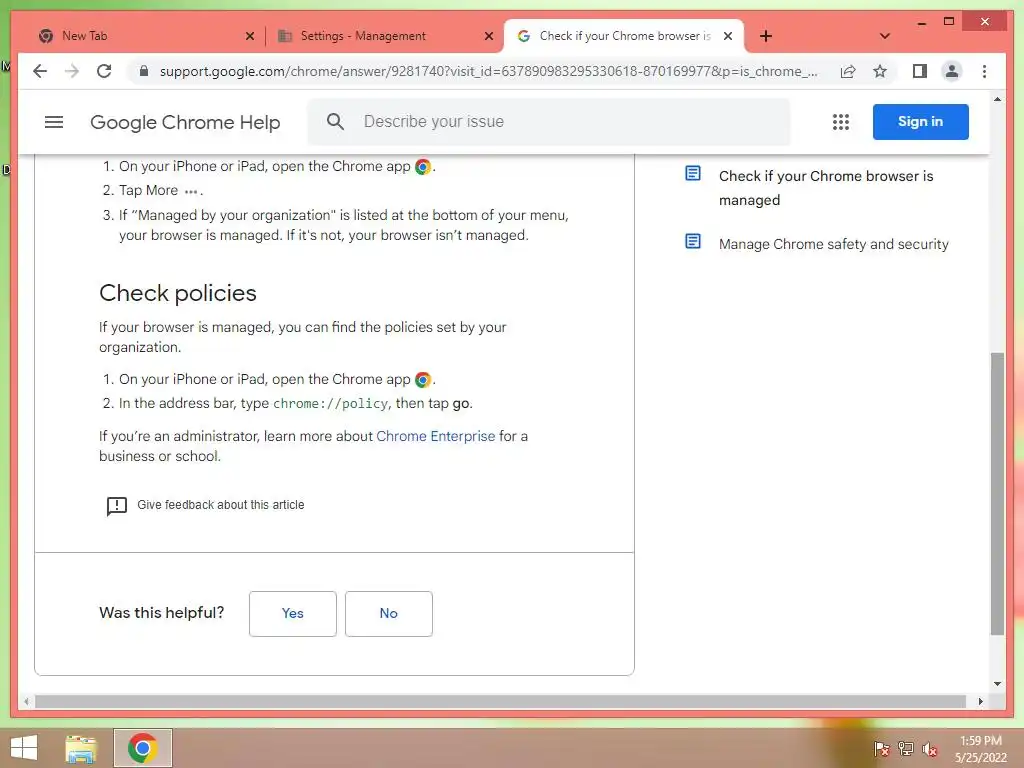This screenshot has width=1024, height=768.
Task: Click Yes for Was this helpful
Action: [x=293, y=613]
